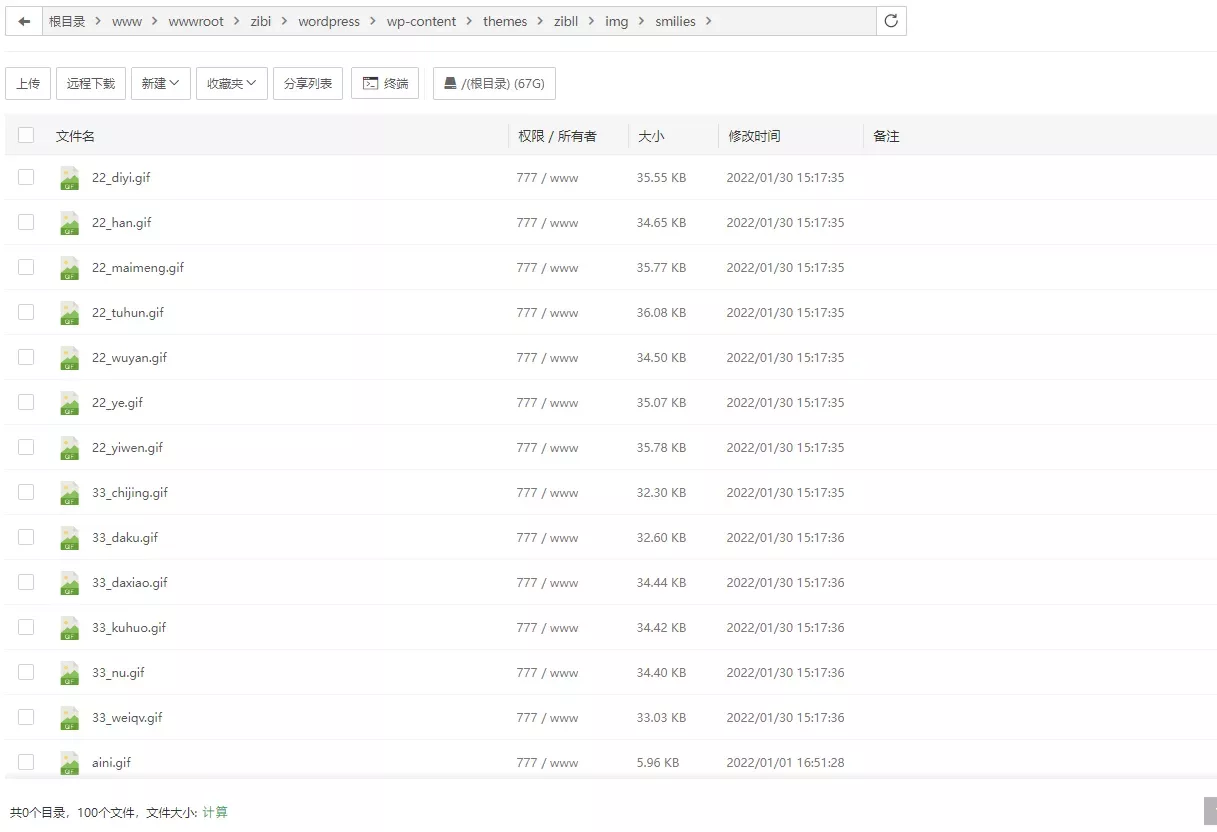1217x832 pixels.
Task: Refresh the directory listing
Action: click(x=891, y=21)
